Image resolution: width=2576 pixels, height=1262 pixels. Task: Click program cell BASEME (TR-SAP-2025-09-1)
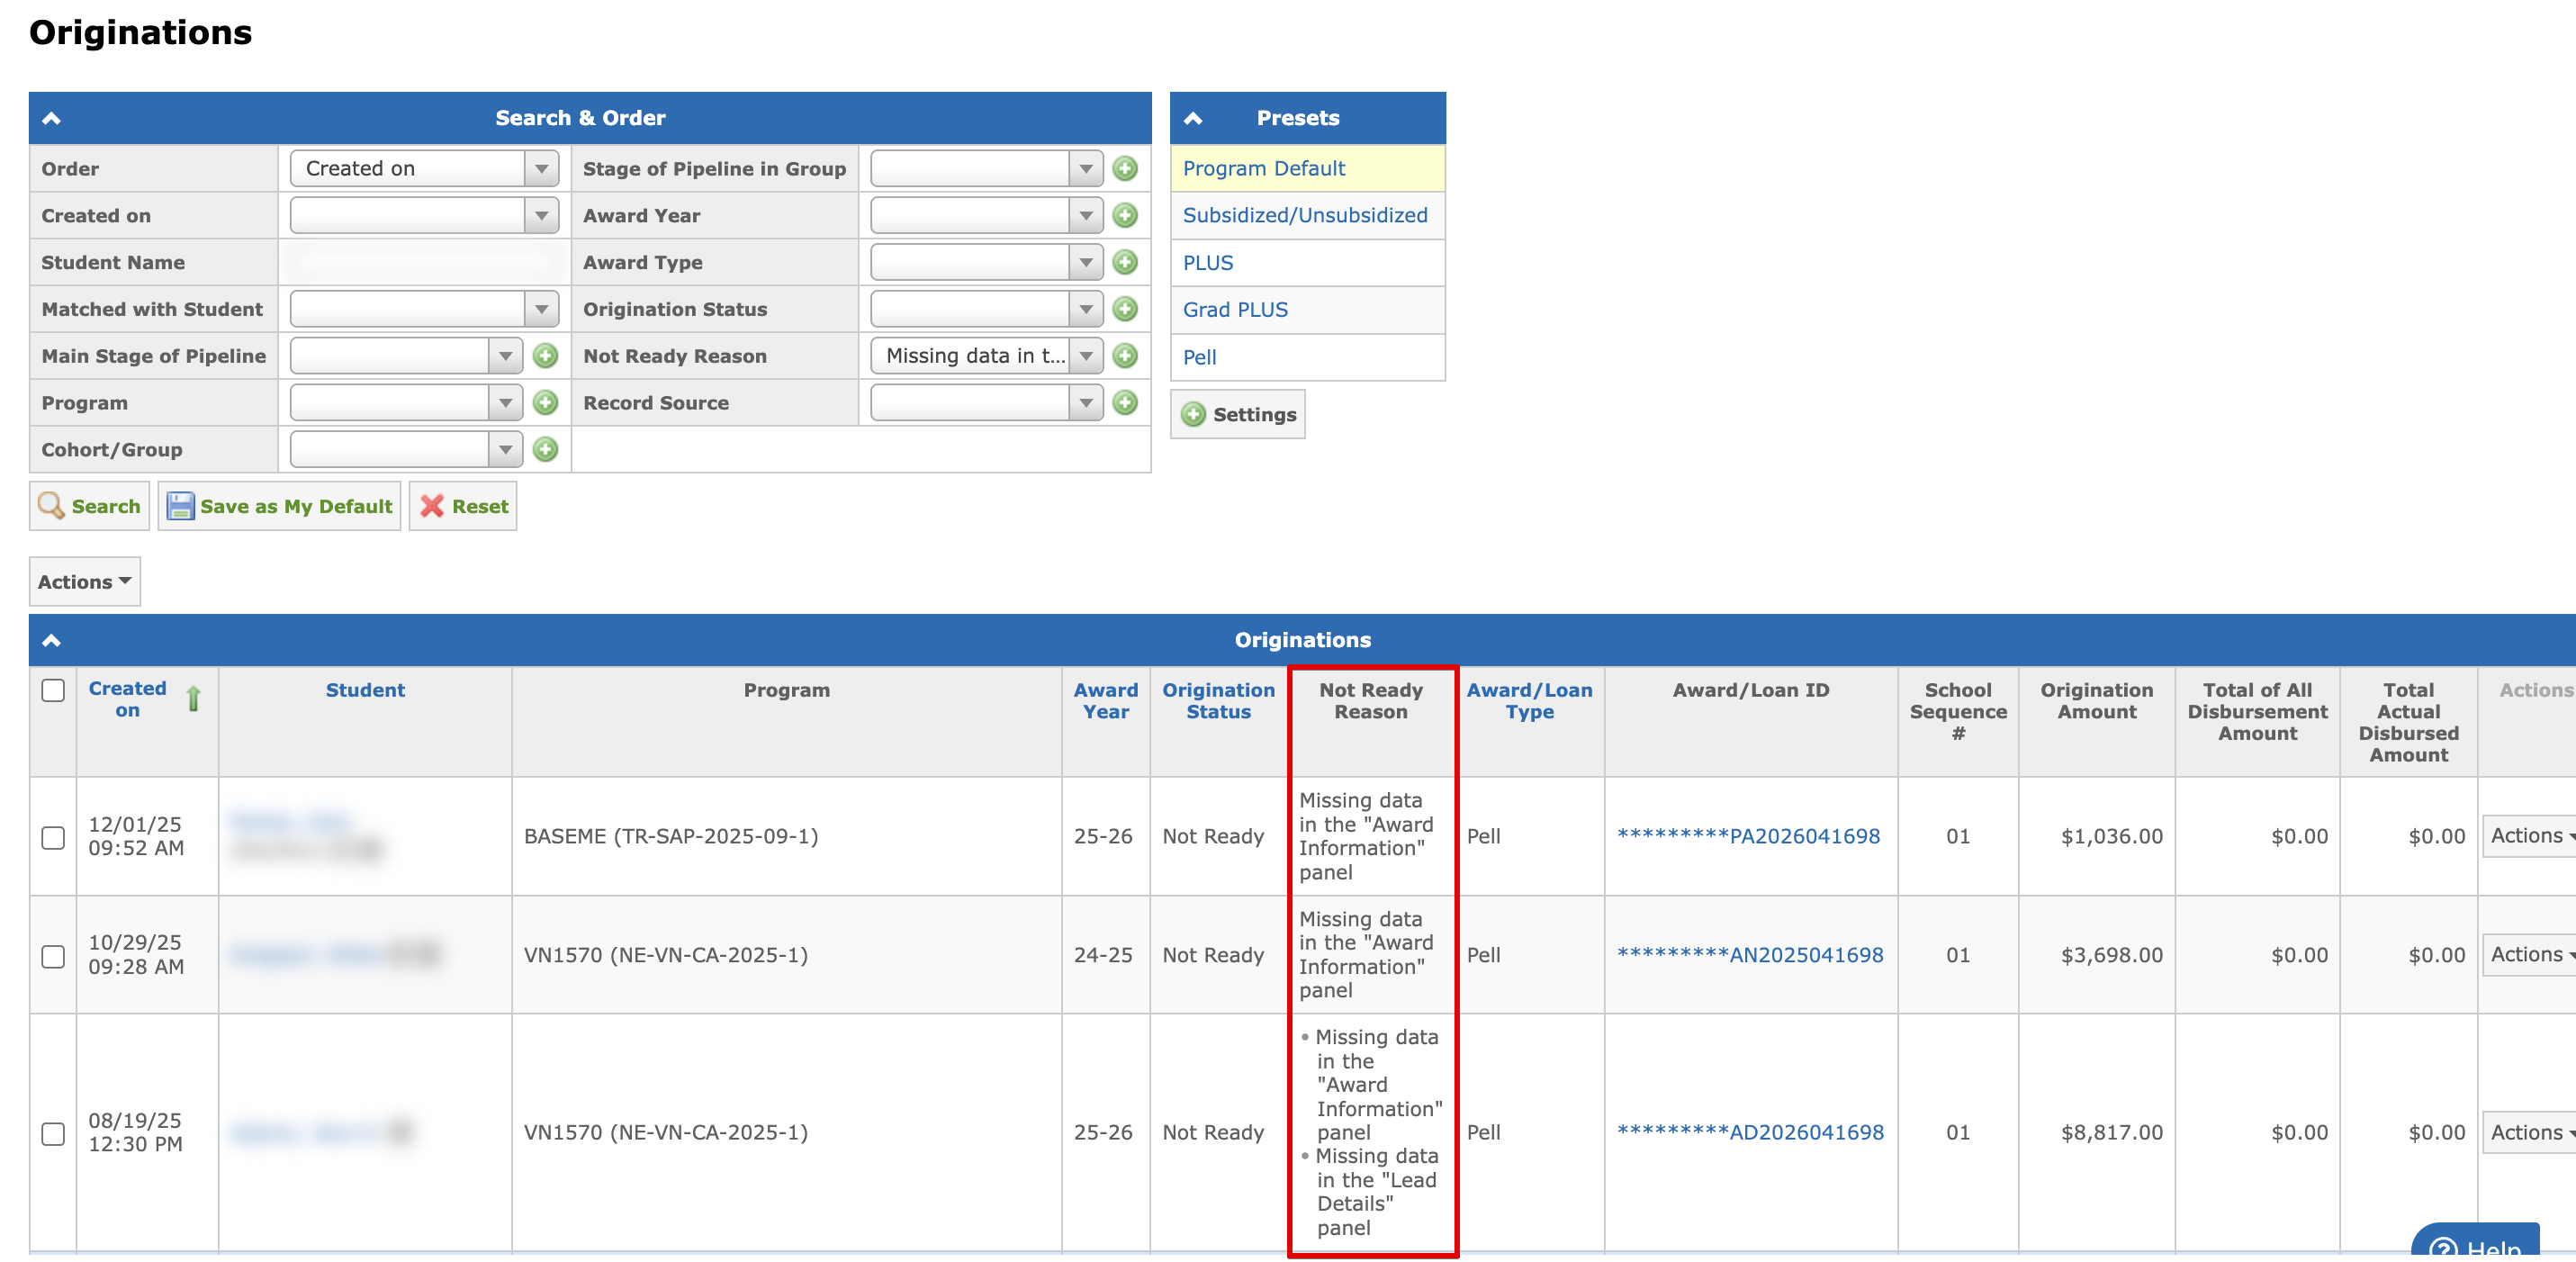pyautogui.click(x=671, y=837)
